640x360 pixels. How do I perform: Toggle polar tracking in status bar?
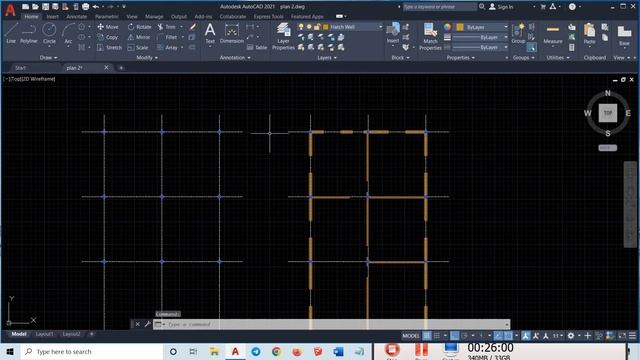464,336
